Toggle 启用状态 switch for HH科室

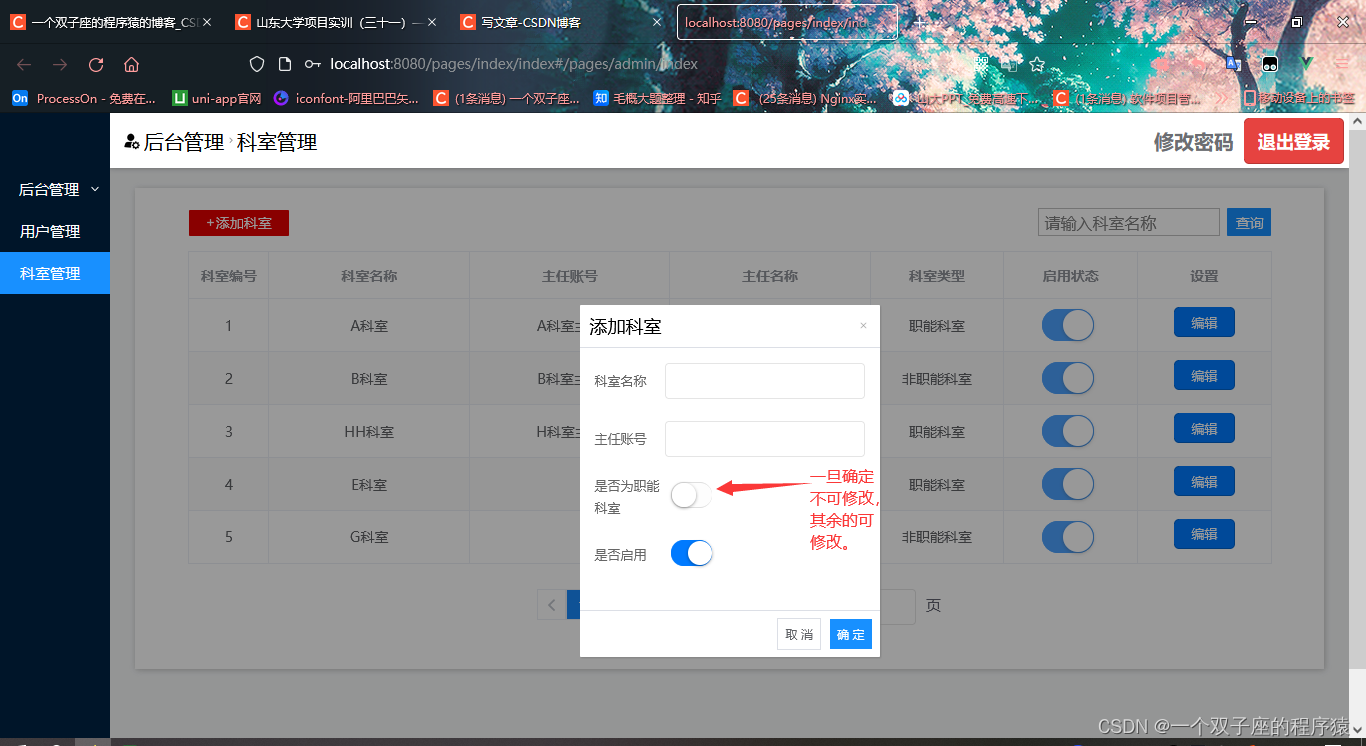click(x=1068, y=431)
